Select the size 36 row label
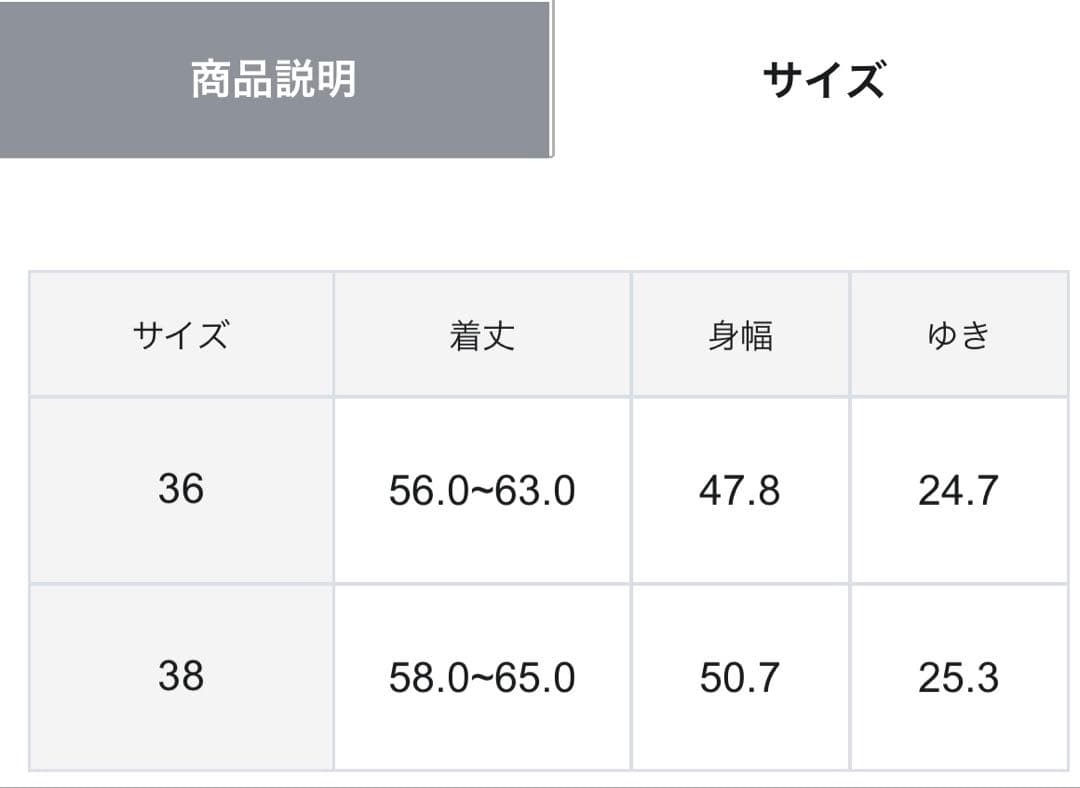Image resolution: width=1080 pixels, height=788 pixels. tap(181, 490)
